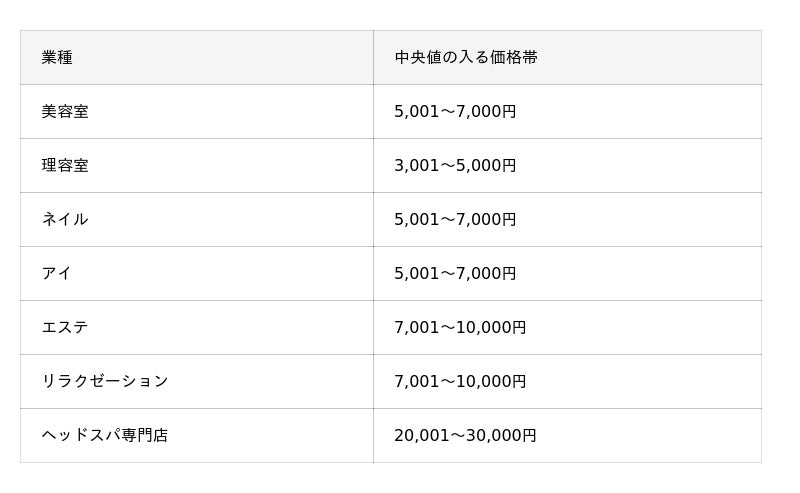Image resolution: width=800 pixels, height=493 pixels.
Task: Select the ヘッドスパ専門店 row label
Action: click(x=105, y=435)
